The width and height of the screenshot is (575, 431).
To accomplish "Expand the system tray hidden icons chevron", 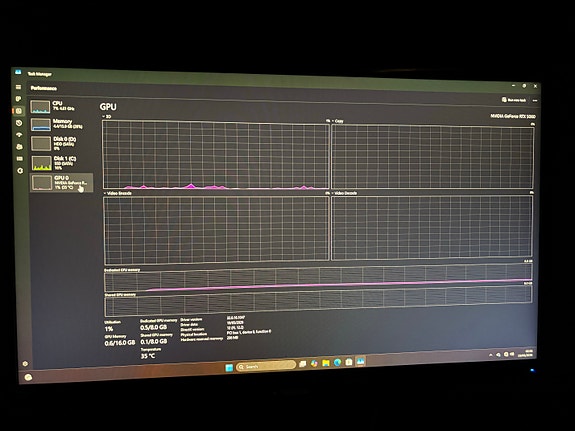I will pos(491,355).
